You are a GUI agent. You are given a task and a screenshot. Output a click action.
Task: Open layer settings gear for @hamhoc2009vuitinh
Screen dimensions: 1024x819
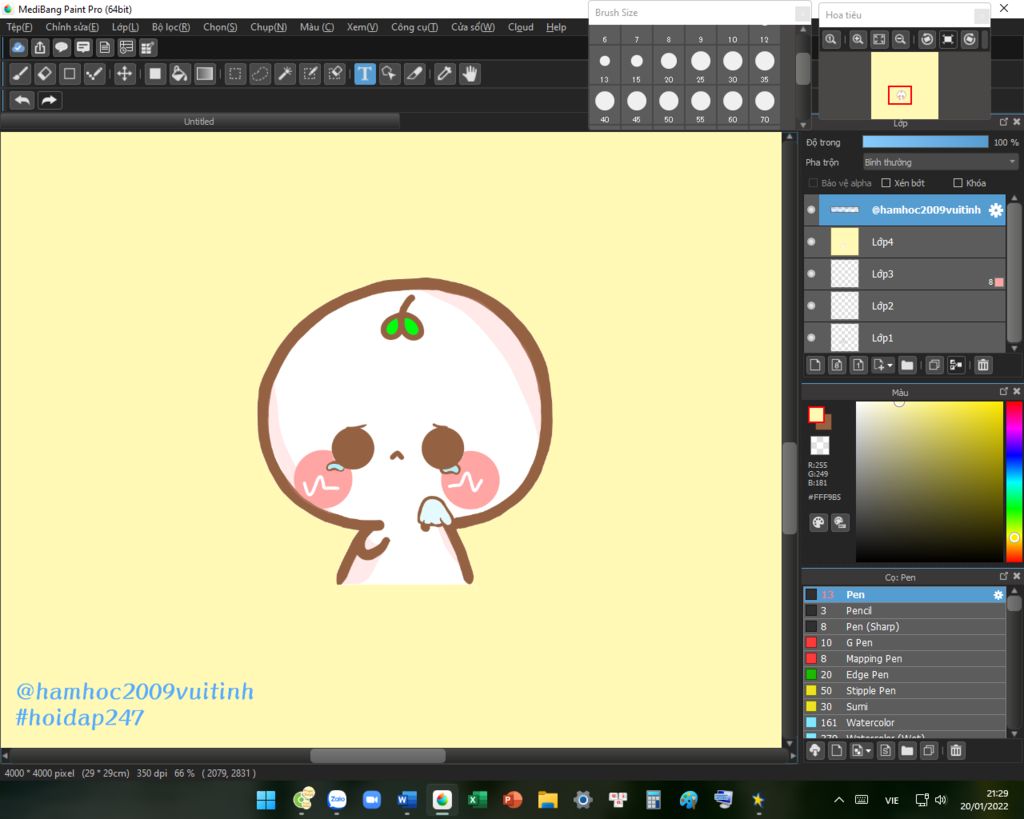pos(995,210)
